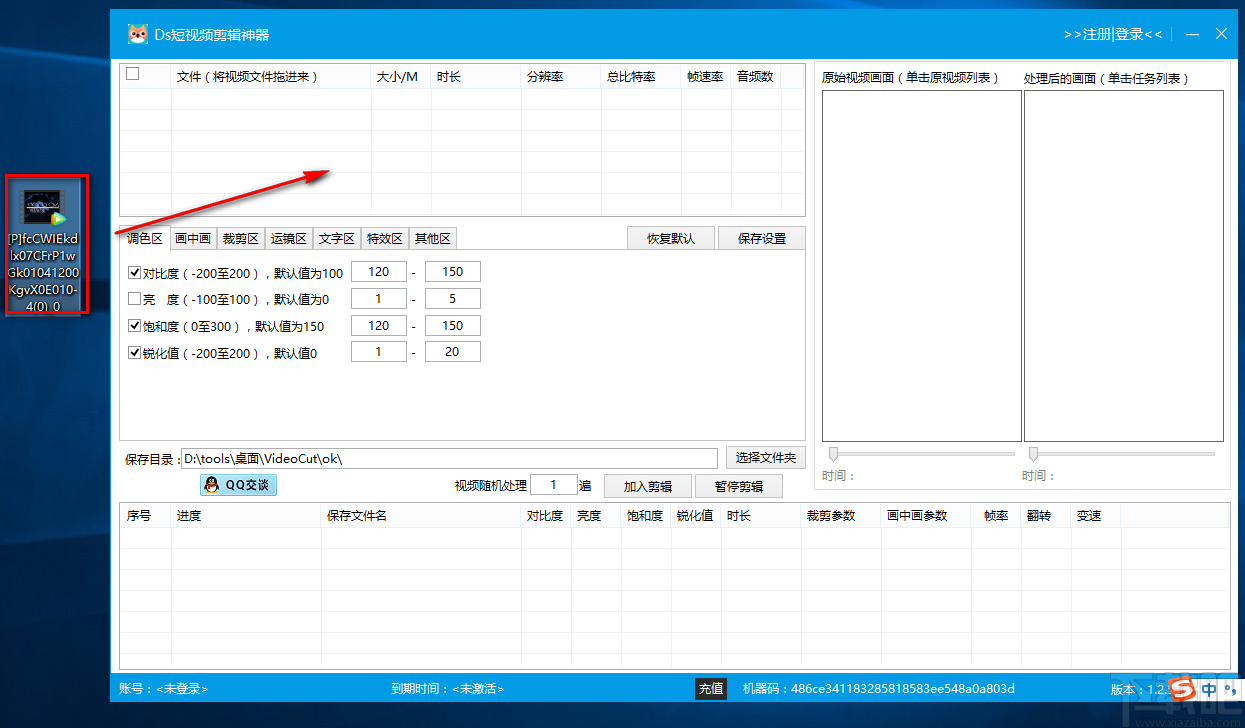
Task: Uncheck the 锐化值 sharpen checkbox
Action: pos(135,352)
